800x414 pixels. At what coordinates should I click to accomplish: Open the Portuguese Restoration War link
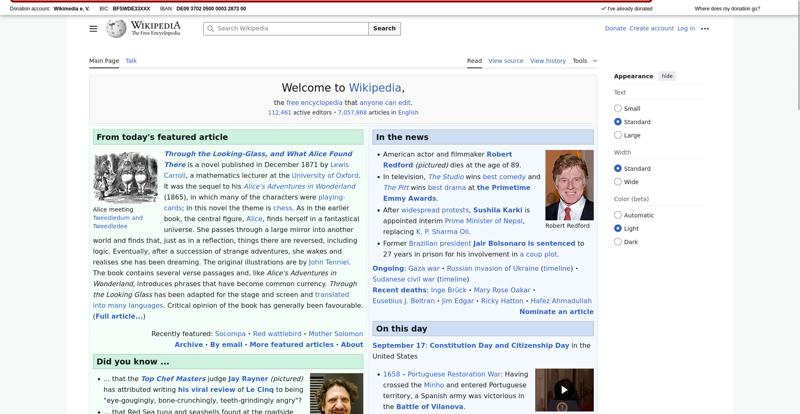pos(454,374)
